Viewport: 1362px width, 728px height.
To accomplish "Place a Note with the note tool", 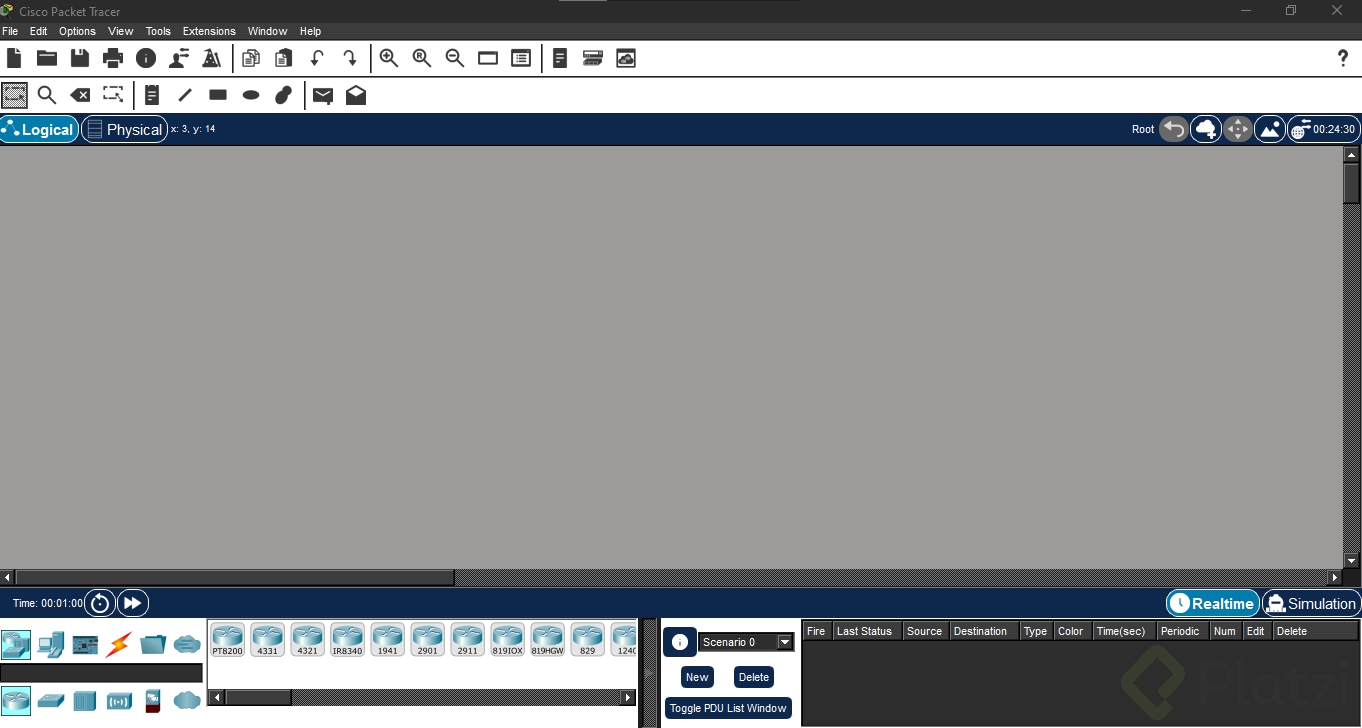I will [152, 95].
